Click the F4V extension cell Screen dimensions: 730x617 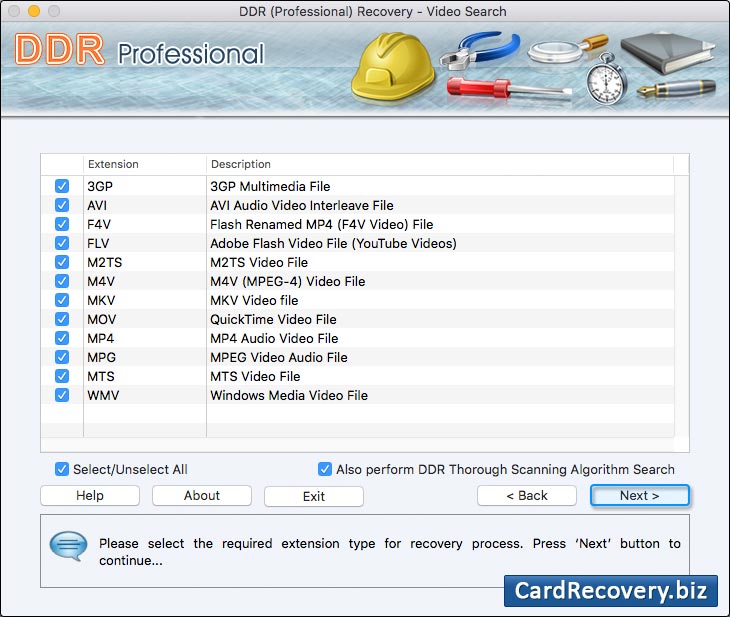[145, 224]
